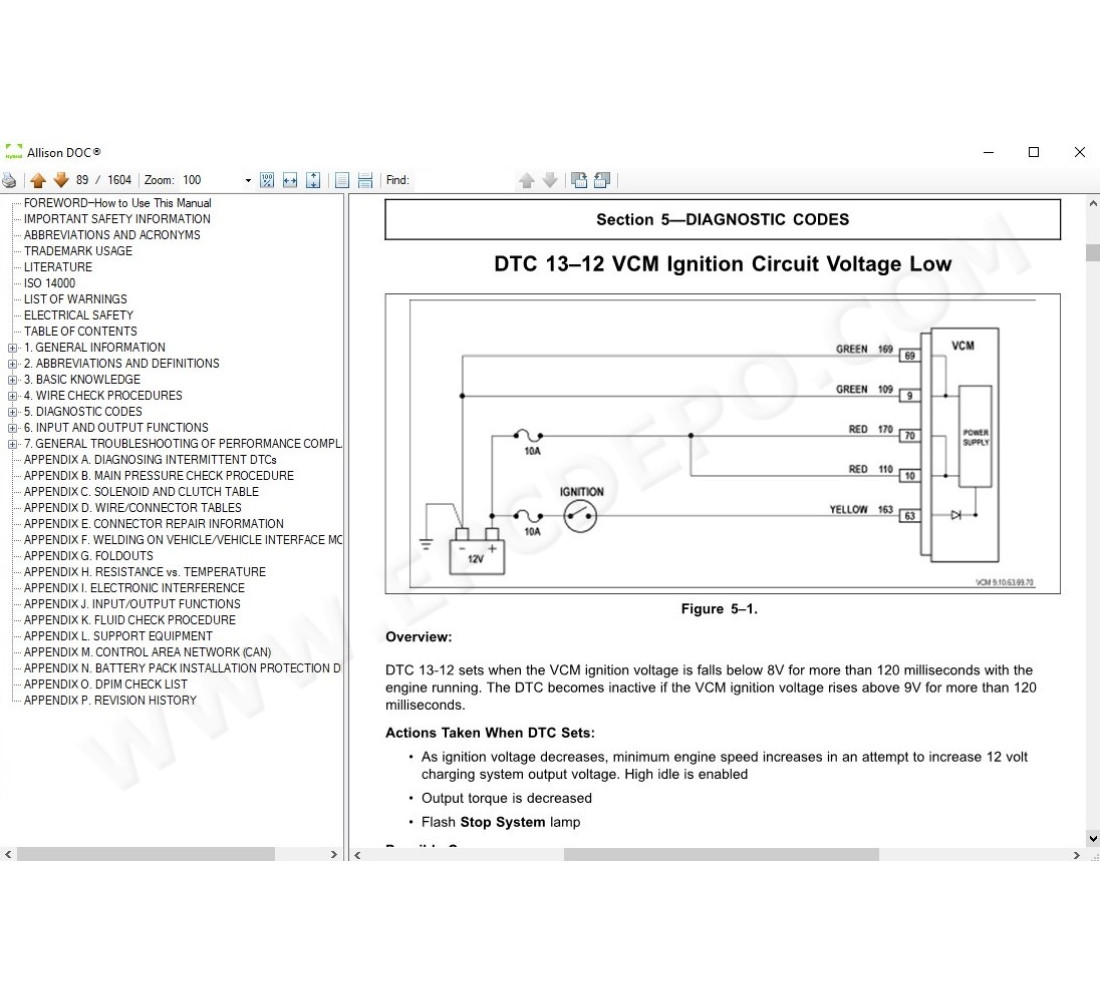
Task: Click the rotate page left icon
Action: (602, 180)
